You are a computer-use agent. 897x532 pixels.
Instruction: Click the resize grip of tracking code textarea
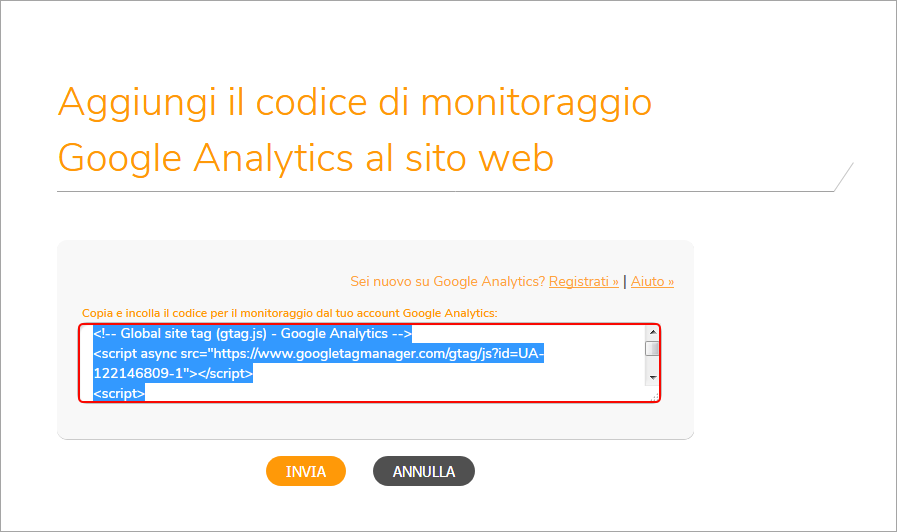point(654,396)
